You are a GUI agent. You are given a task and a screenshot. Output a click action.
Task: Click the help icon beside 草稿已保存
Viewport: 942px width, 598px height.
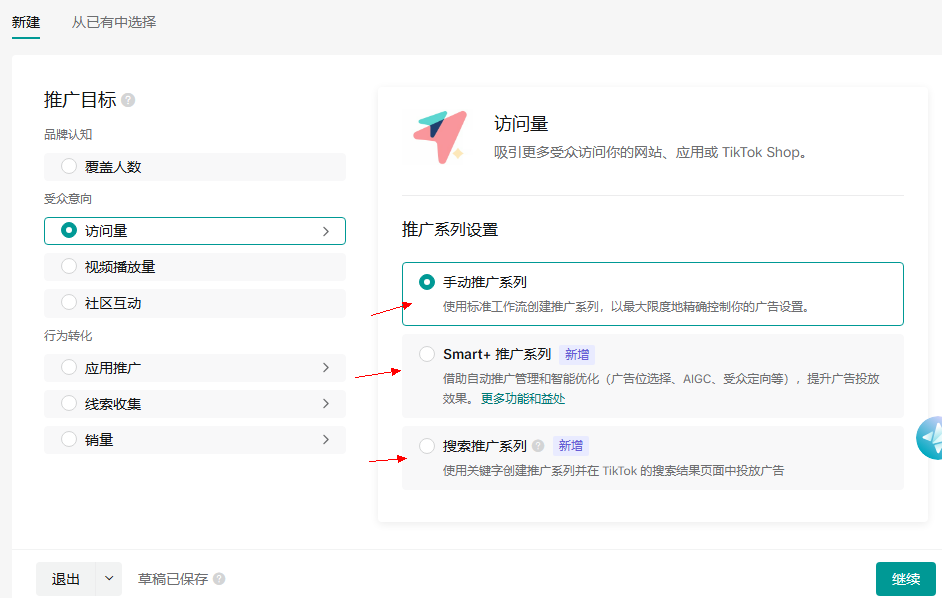point(219,579)
